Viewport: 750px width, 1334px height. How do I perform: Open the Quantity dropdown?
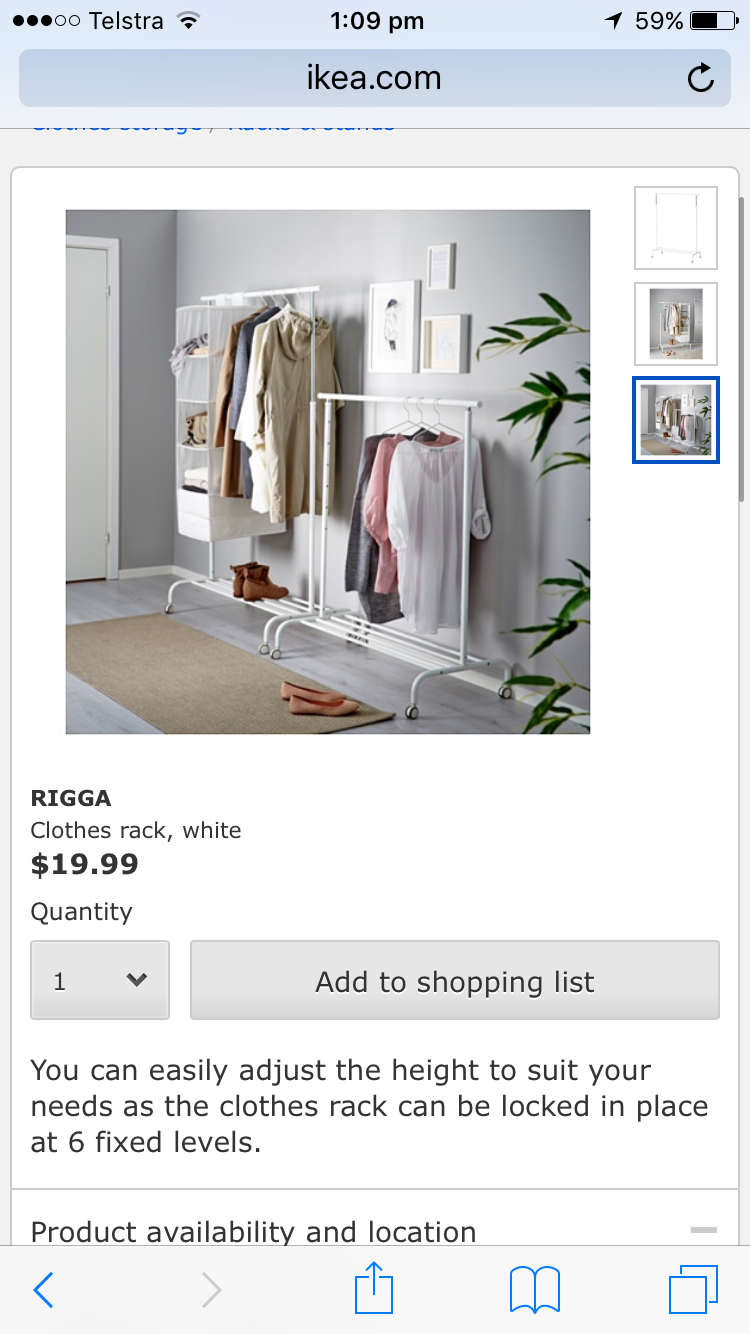(100, 980)
